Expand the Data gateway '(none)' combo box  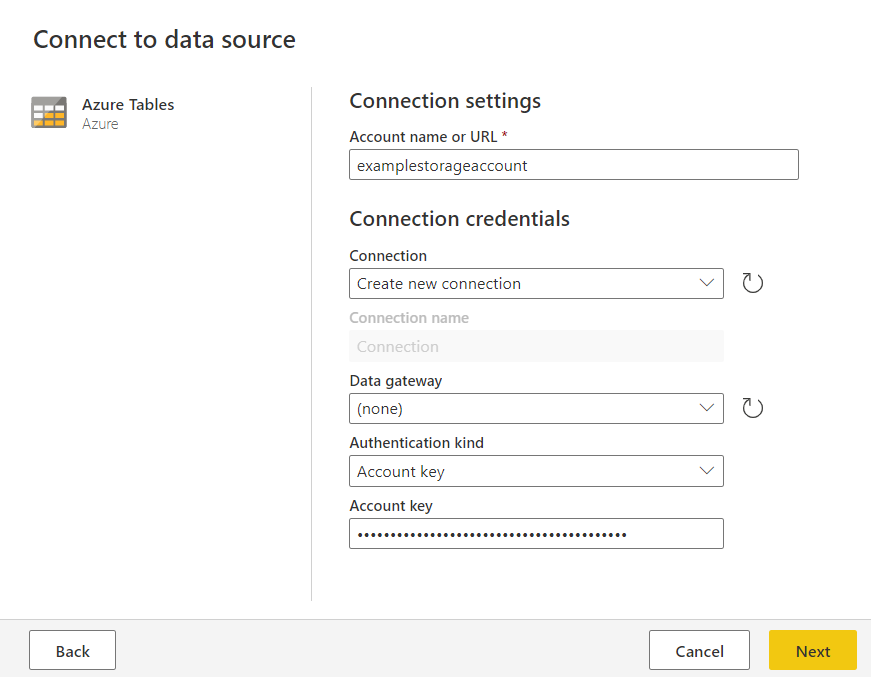[535, 408]
